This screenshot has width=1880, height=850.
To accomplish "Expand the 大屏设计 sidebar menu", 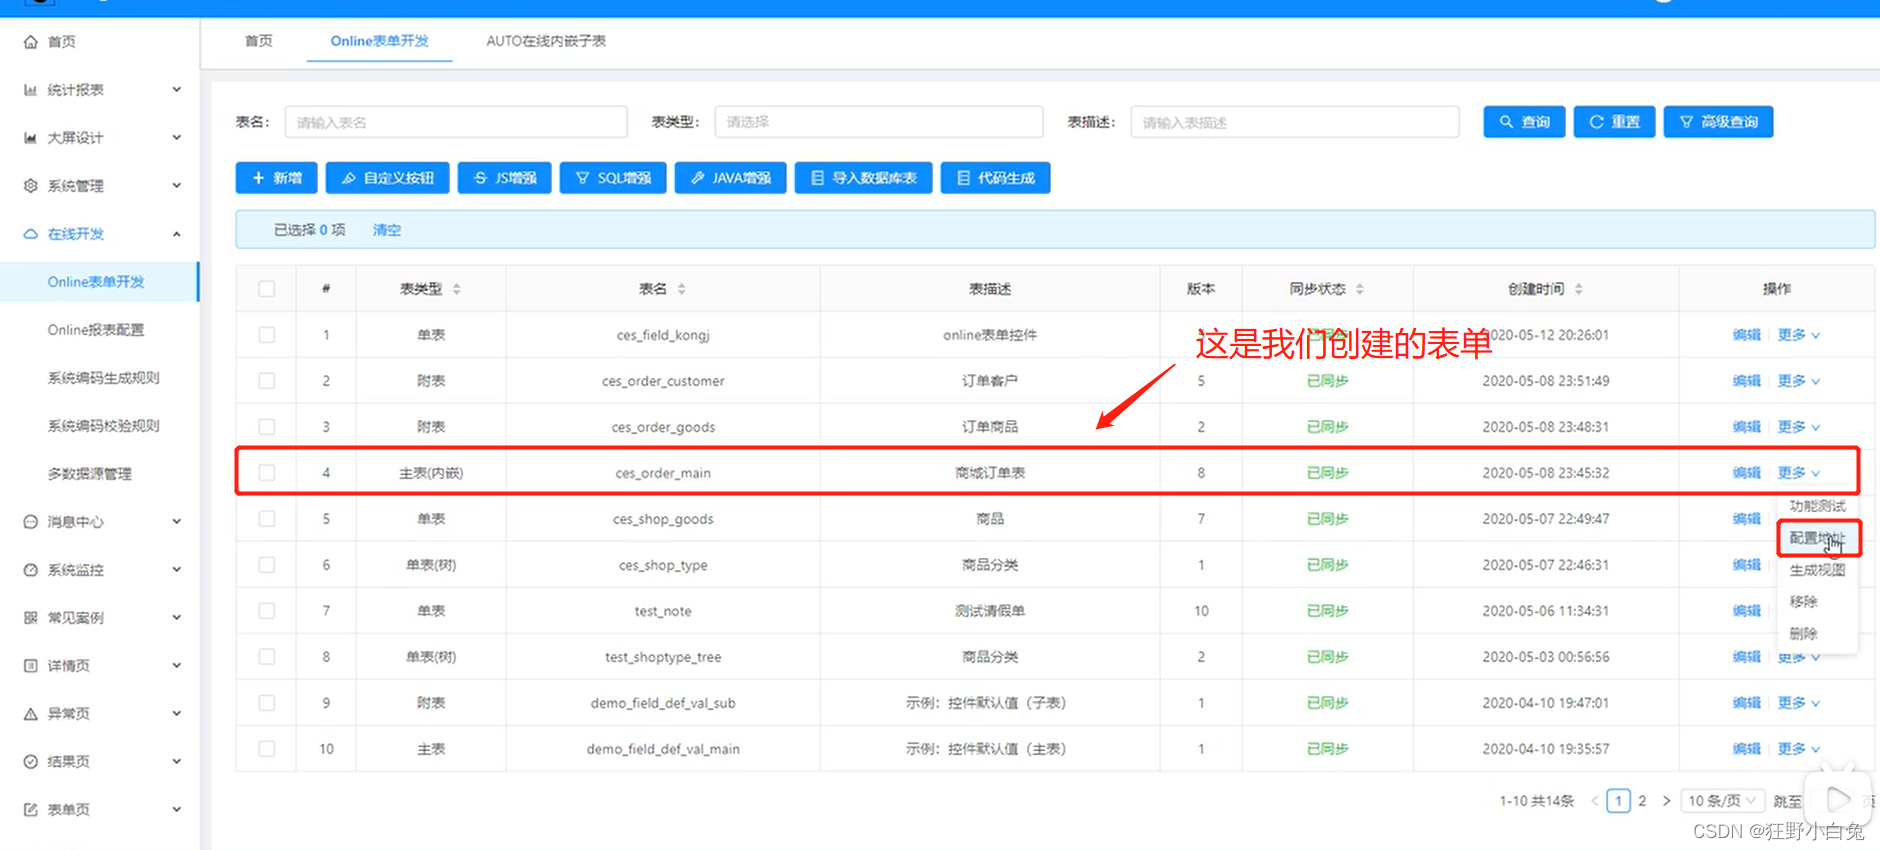I will [x=177, y=138].
